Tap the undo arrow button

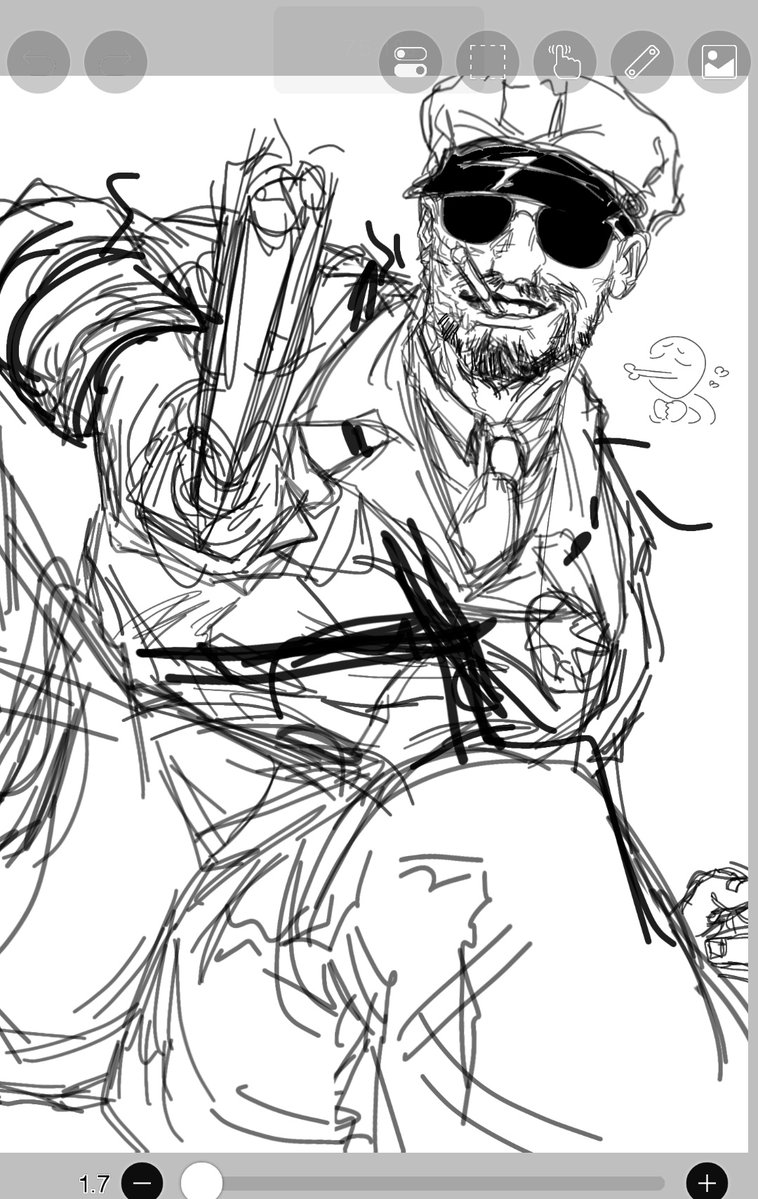click(38, 62)
